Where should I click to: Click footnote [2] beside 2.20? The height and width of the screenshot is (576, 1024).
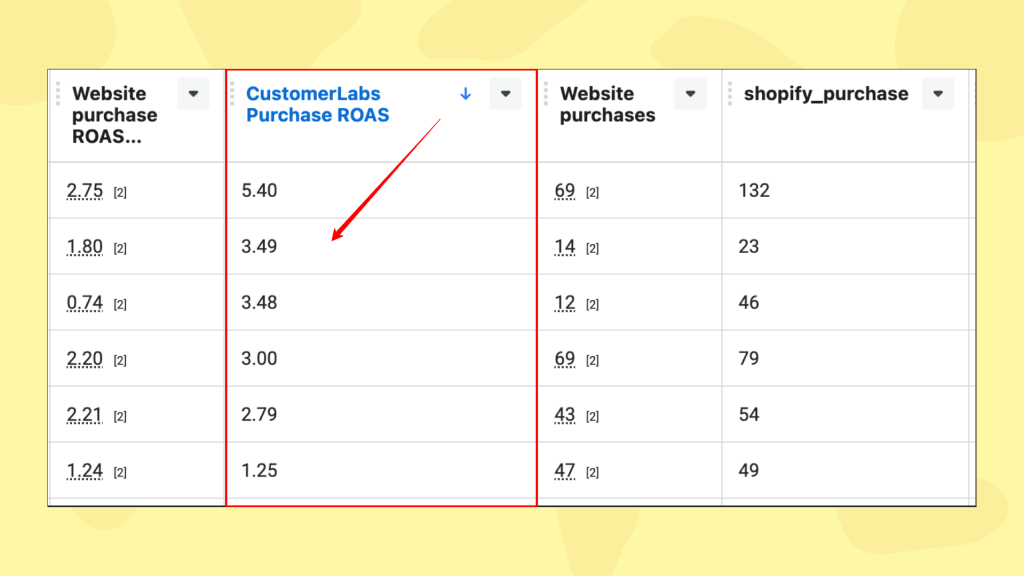tap(120, 360)
